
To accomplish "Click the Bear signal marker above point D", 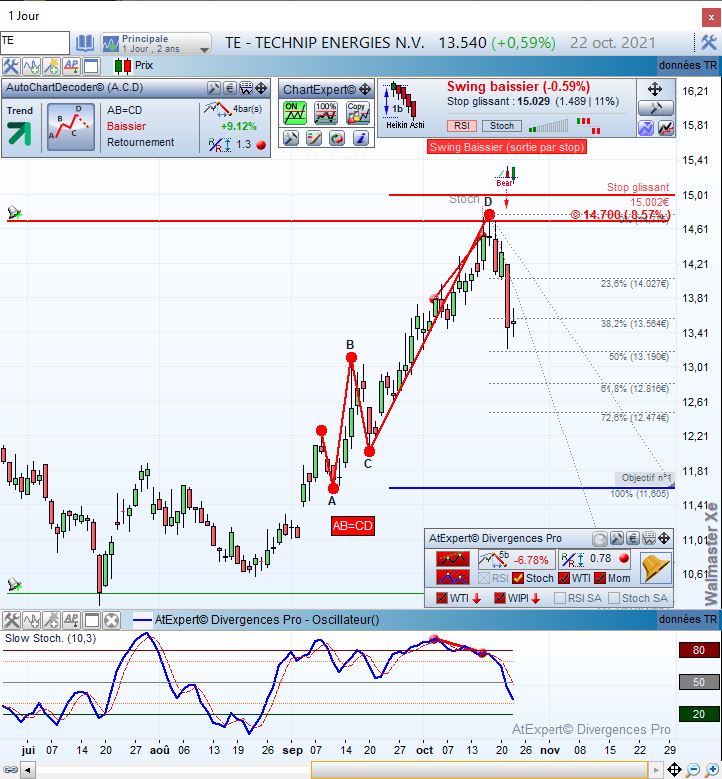I will click(506, 177).
